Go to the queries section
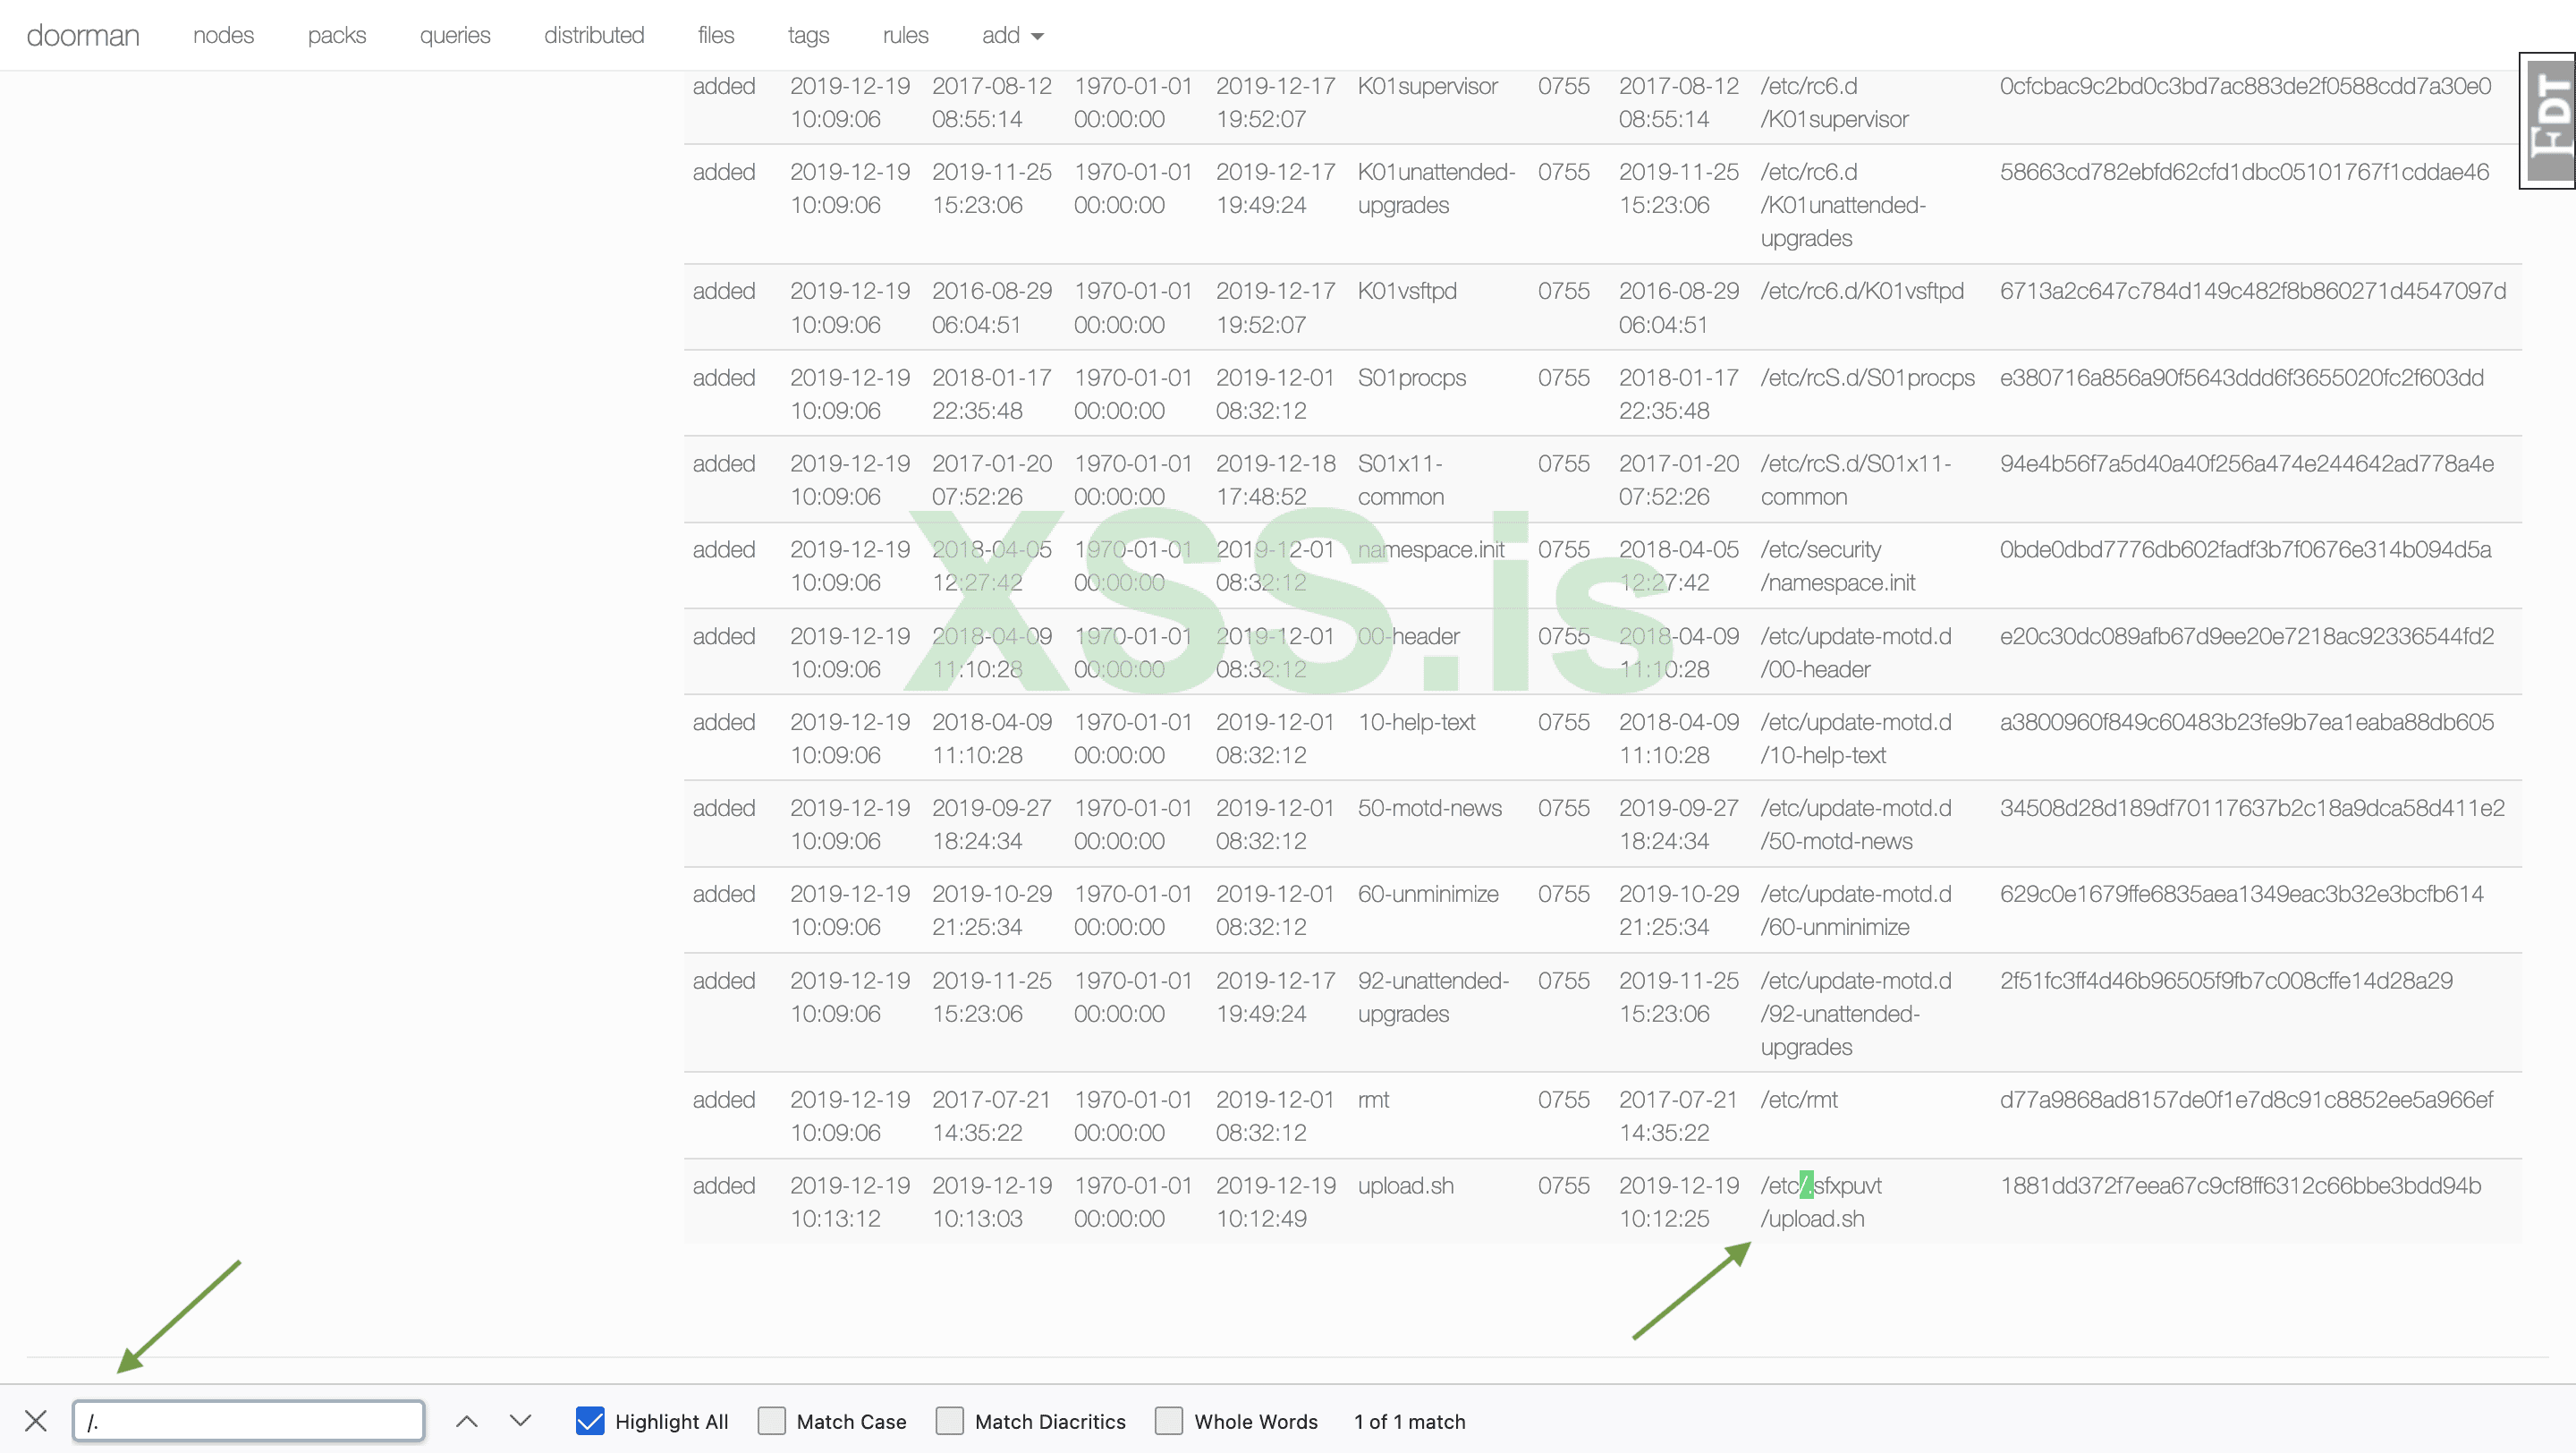Image resolution: width=2576 pixels, height=1453 pixels. 455,35
